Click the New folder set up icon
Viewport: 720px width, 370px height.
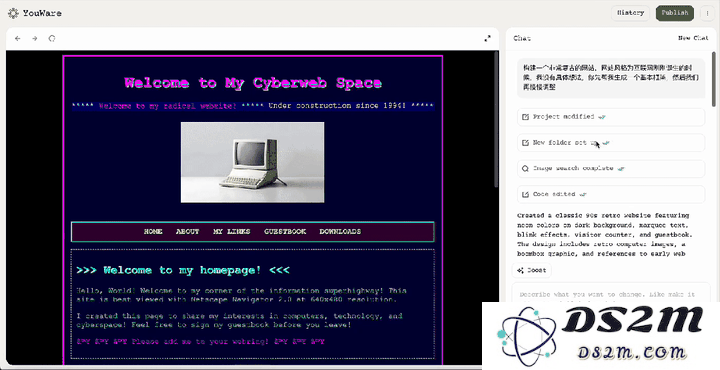pos(525,143)
